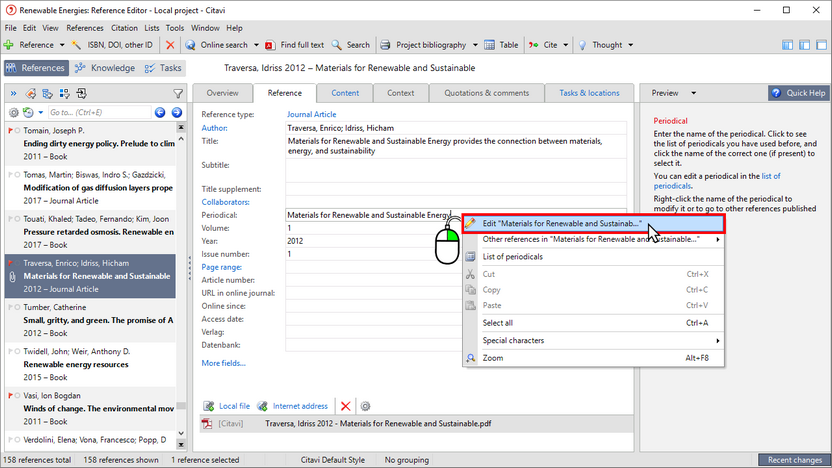Open Other references in periodical submenu
The width and height of the screenshot is (832, 468).
[593, 239]
